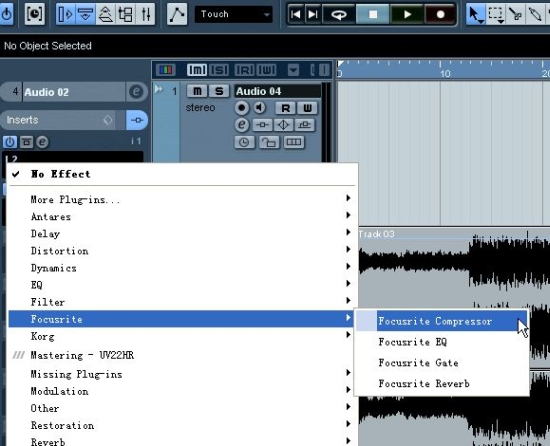550x446 pixels.
Task: Select the Range Selection tool
Action: [x=496, y=14]
